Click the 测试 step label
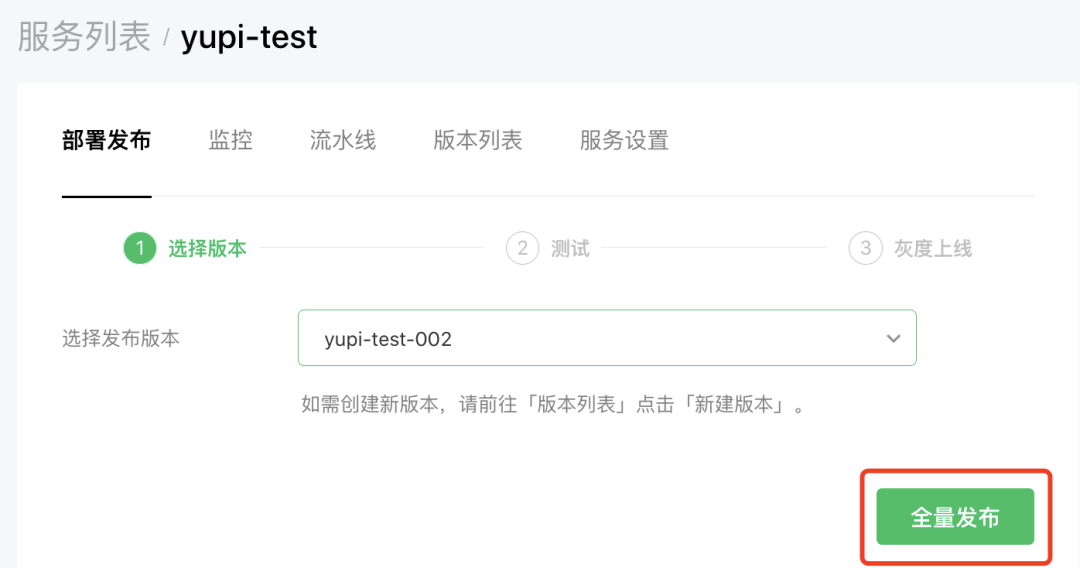 [x=570, y=248]
